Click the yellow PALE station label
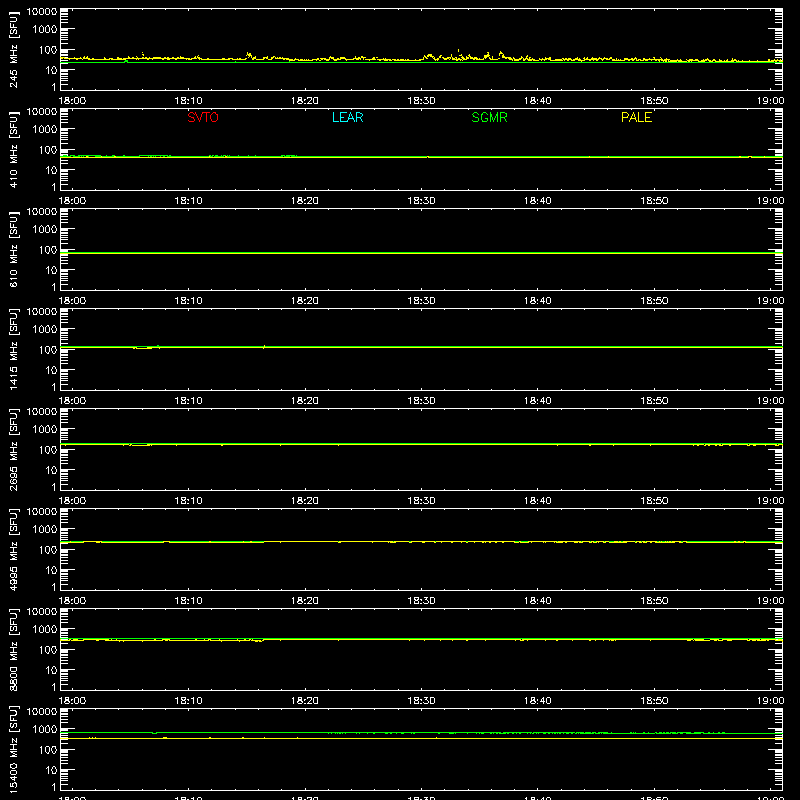This screenshot has height=800, width=800. point(636,117)
